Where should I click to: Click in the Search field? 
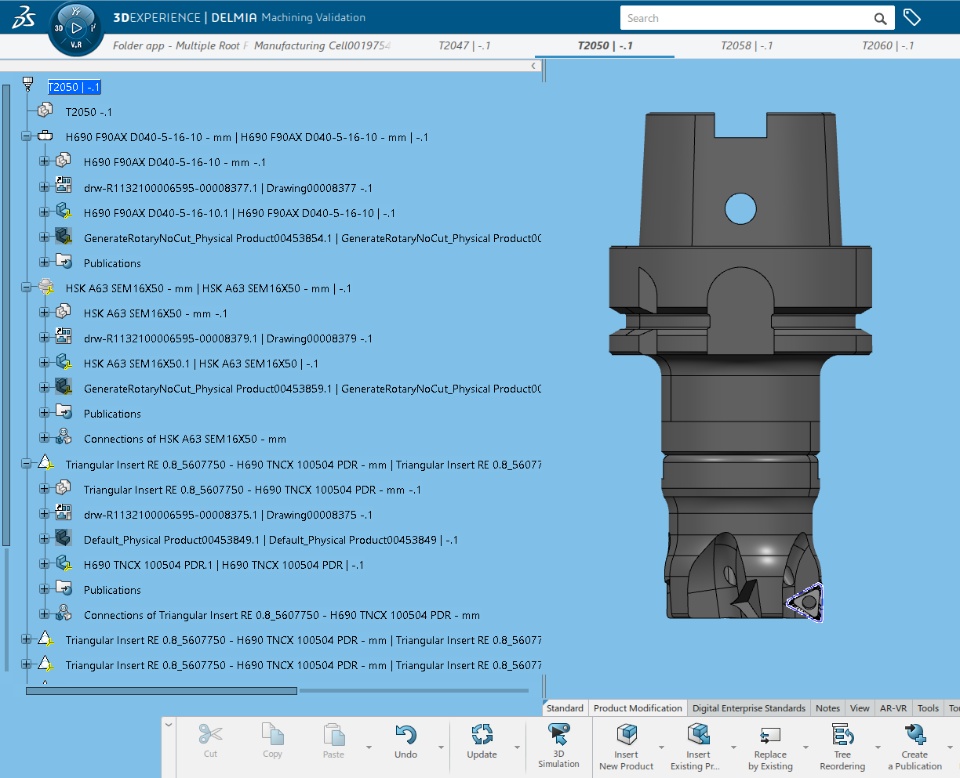747,18
